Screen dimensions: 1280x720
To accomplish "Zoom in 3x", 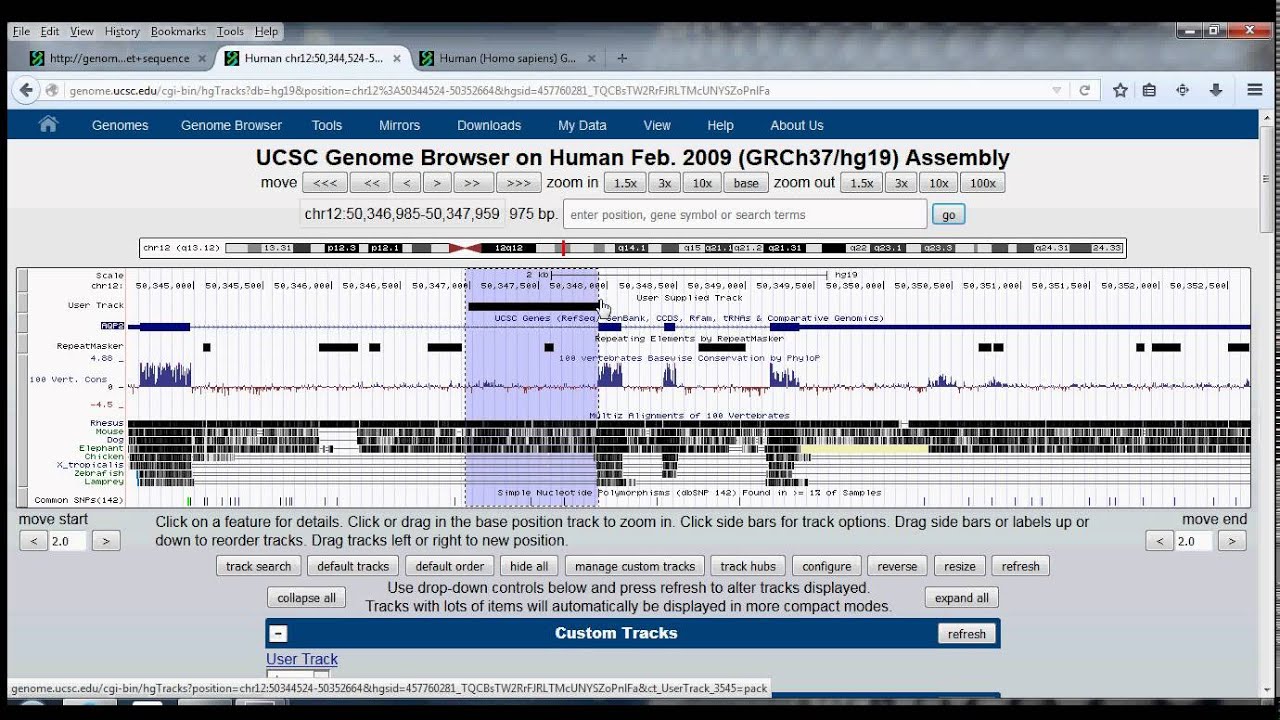I will click(x=664, y=183).
